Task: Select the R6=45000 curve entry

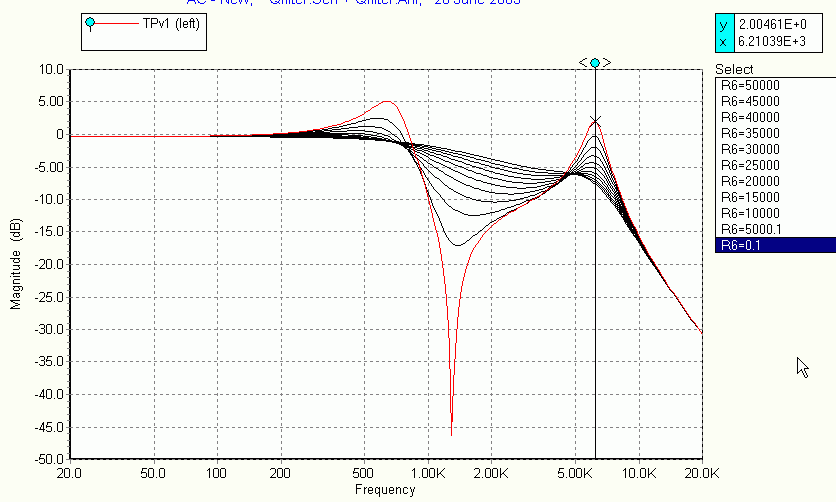Action: [x=776, y=101]
